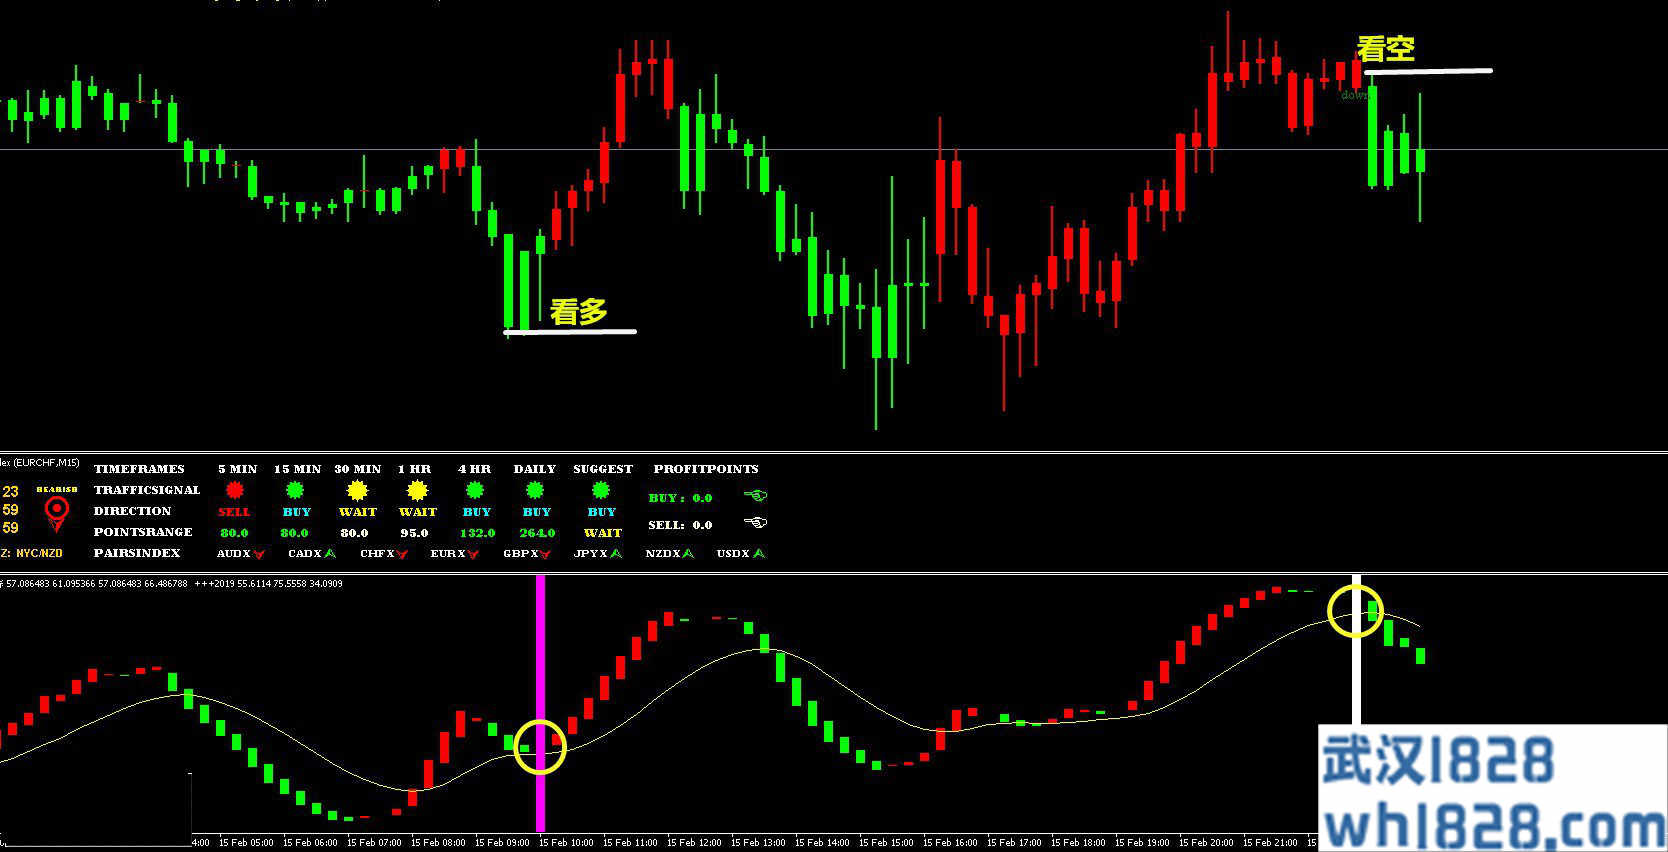Click the red 5 MIN traffic signal light
This screenshot has width=1668, height=852.
click(235, 490)
